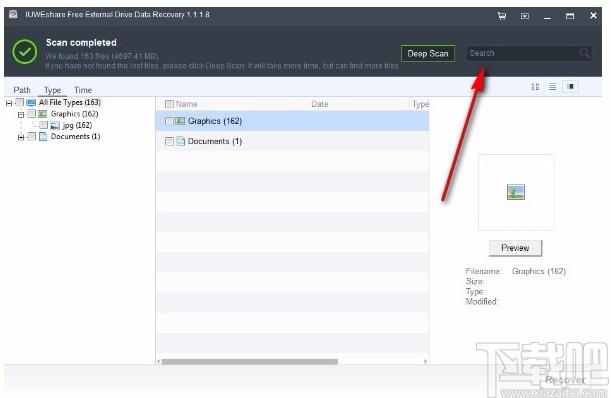Maximize the data recovery window
611x398 pixels.
(570, 16)
